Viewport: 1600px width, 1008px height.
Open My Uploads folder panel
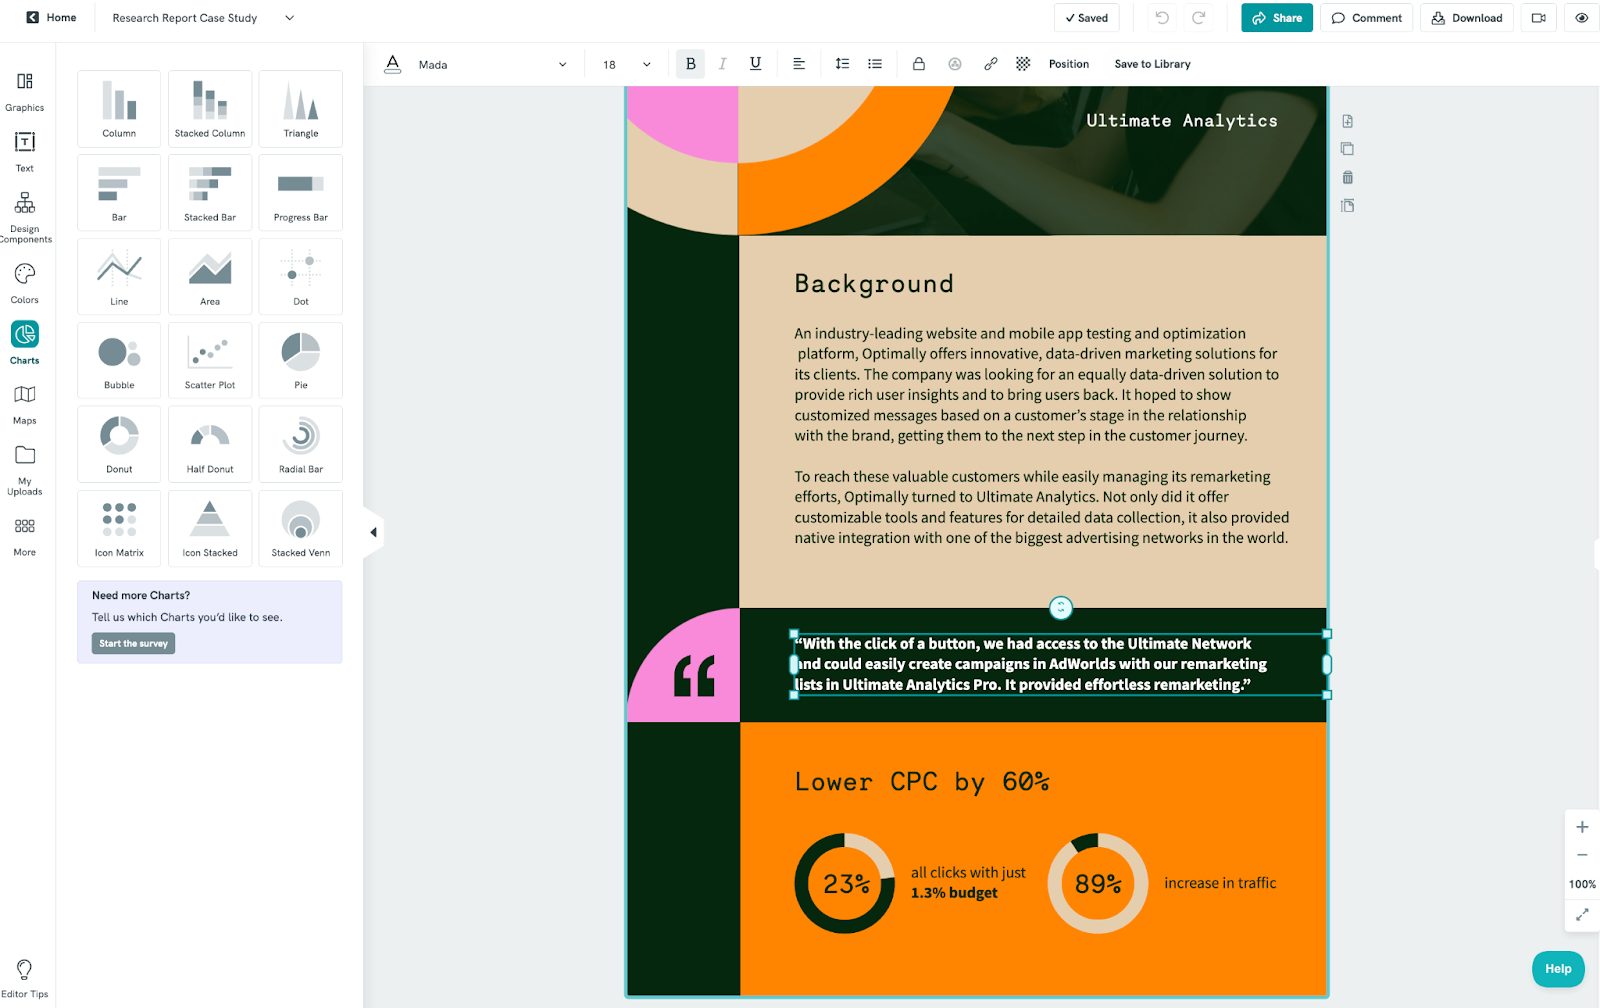24,469
